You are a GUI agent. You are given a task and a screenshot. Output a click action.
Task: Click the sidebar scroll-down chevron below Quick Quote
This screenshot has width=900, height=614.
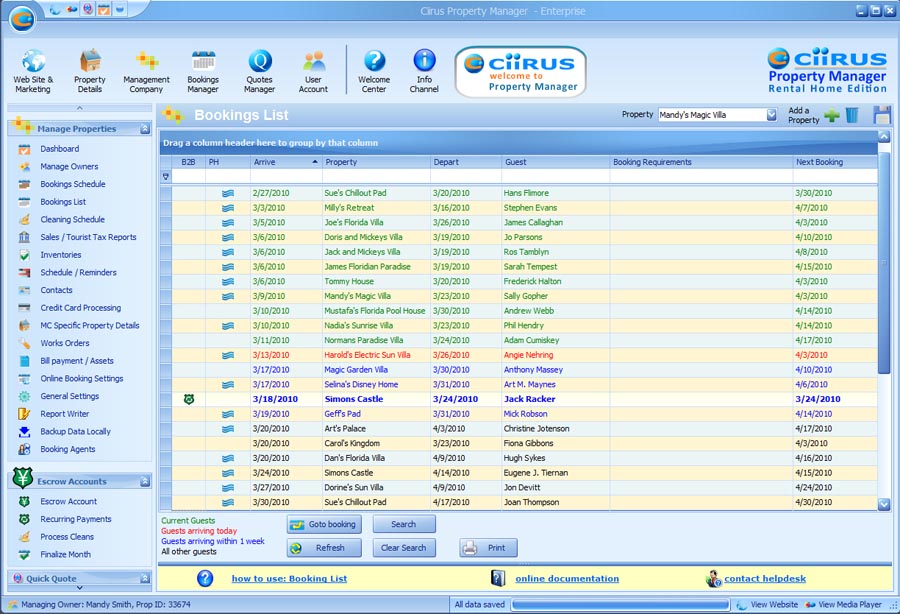(x=80, y=588)
